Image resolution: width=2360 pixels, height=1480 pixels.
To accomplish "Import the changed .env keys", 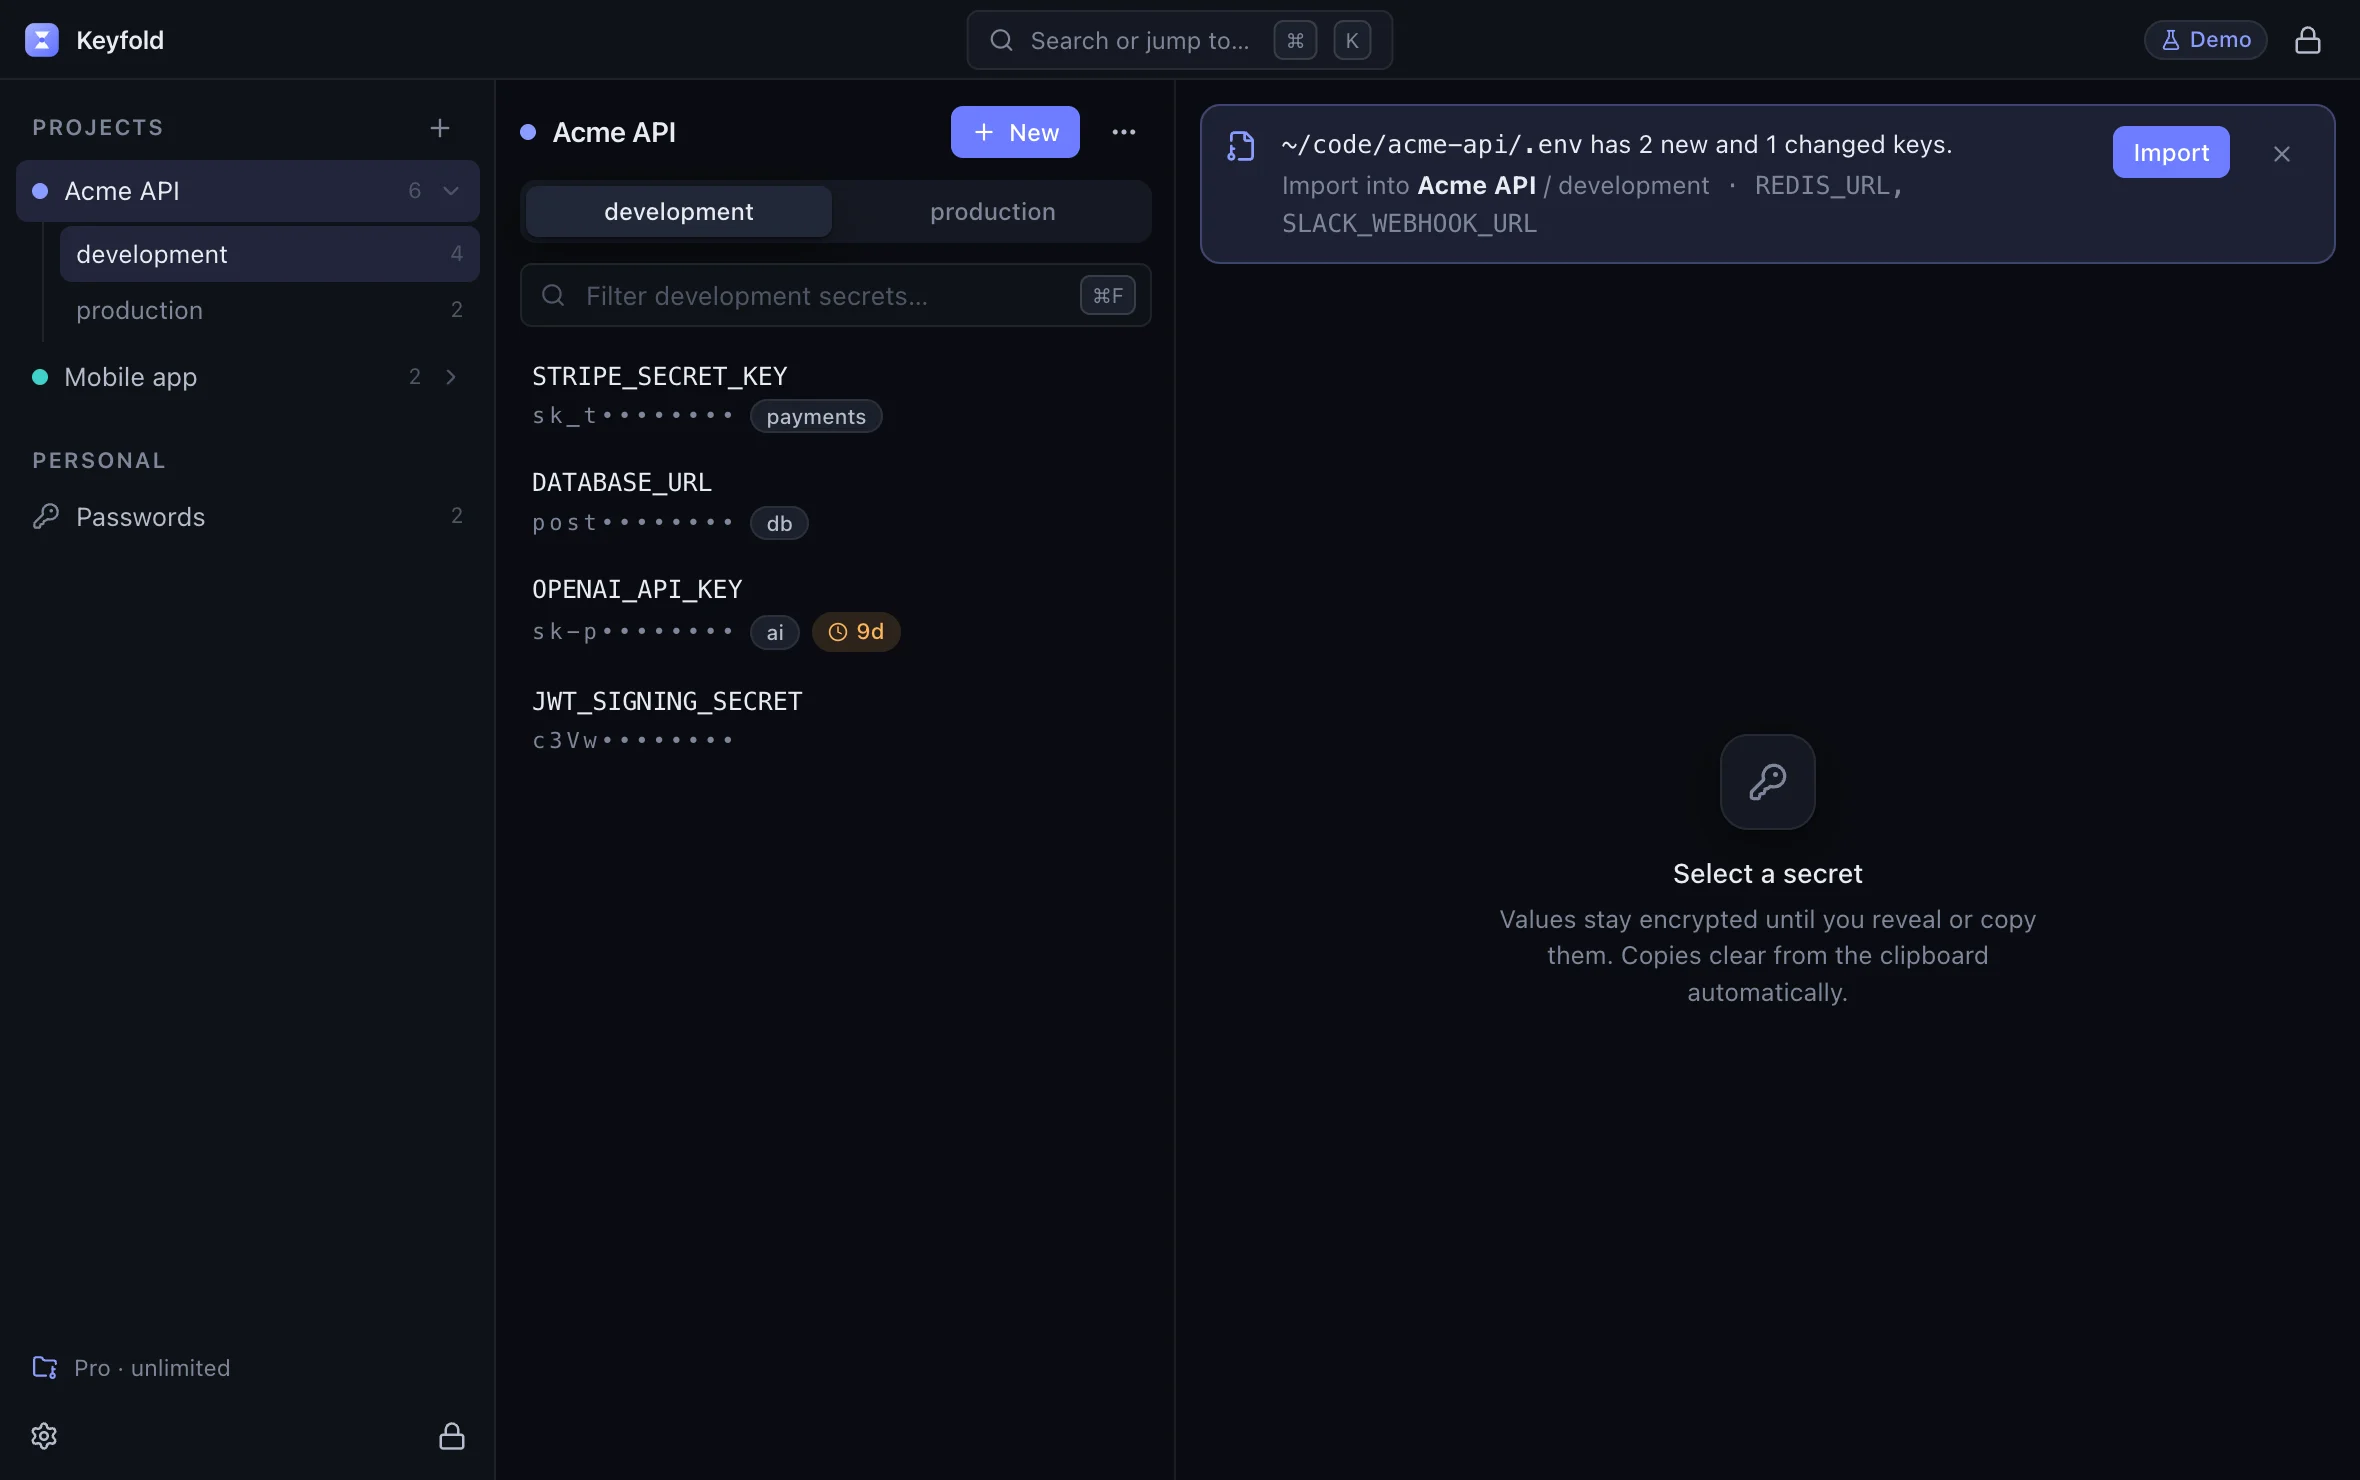I will pos(2171,152).
